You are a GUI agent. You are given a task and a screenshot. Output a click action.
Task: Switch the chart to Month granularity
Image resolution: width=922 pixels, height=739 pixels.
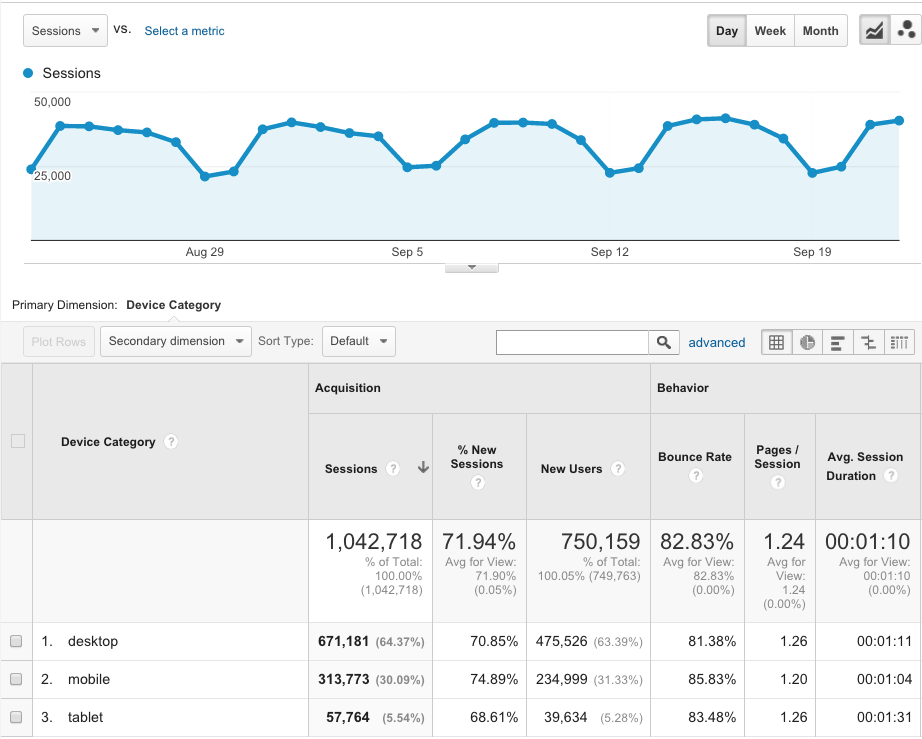[820, 30]
